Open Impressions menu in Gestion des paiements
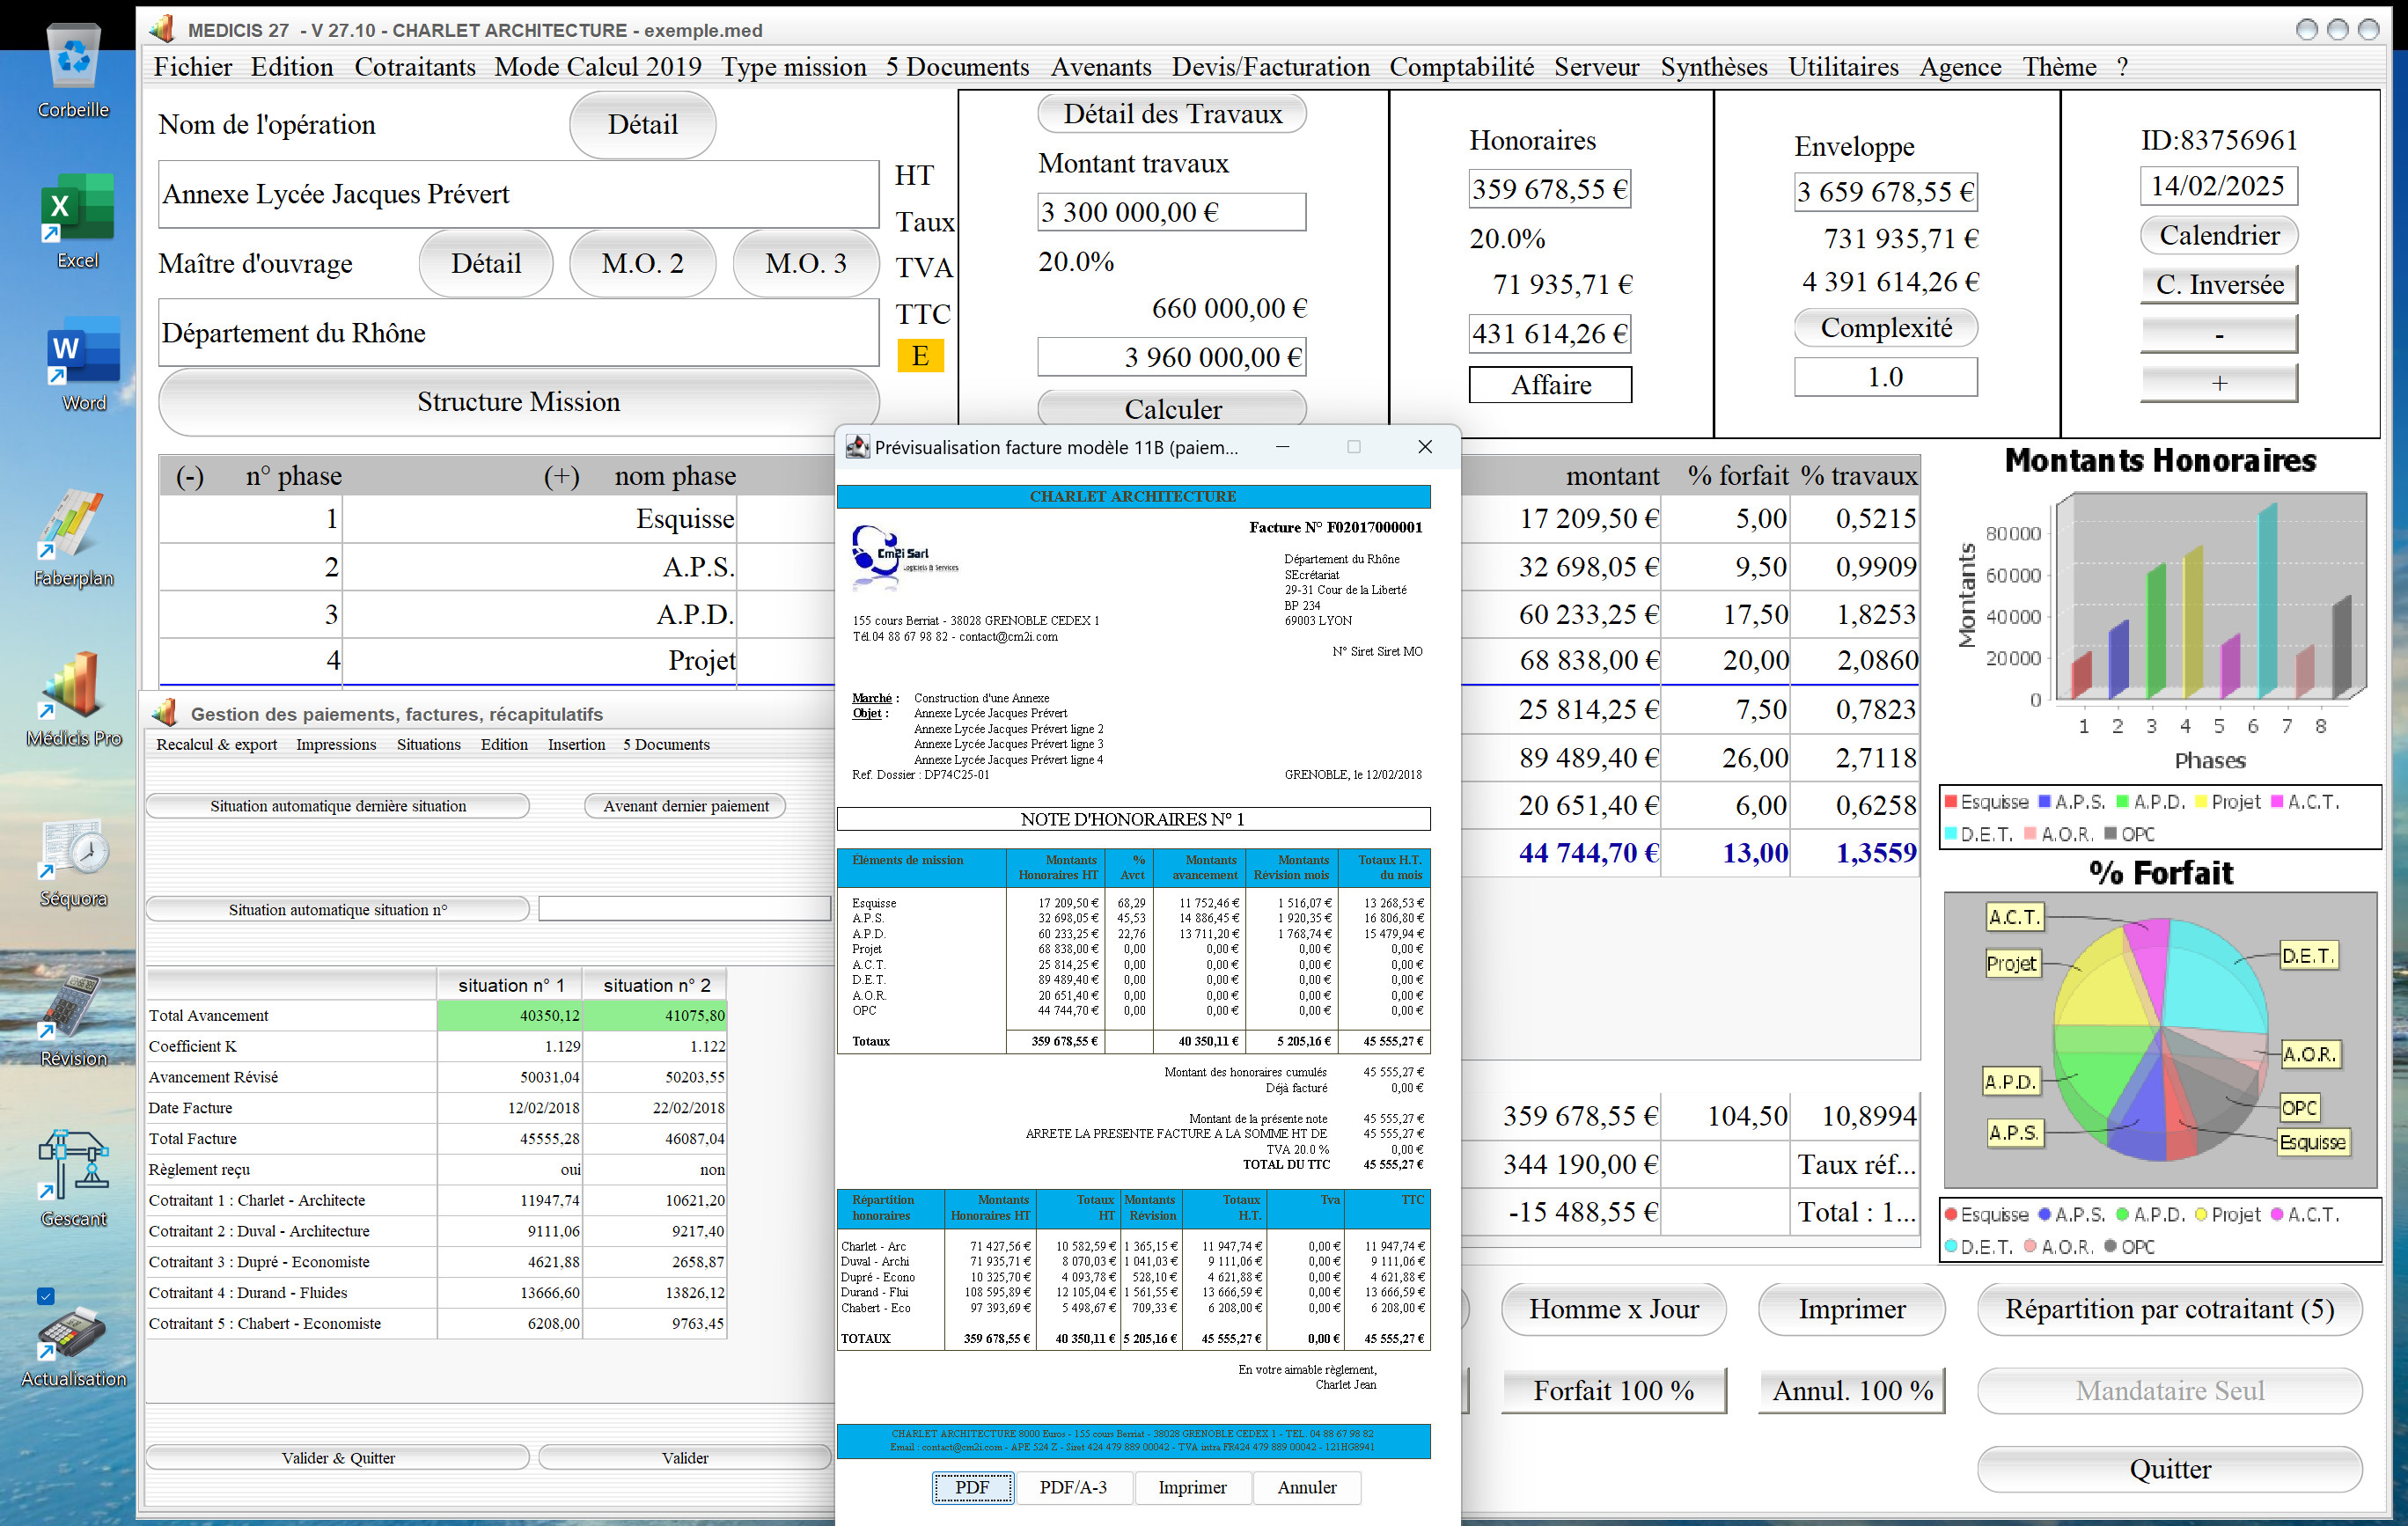 (x=336, y=744)
